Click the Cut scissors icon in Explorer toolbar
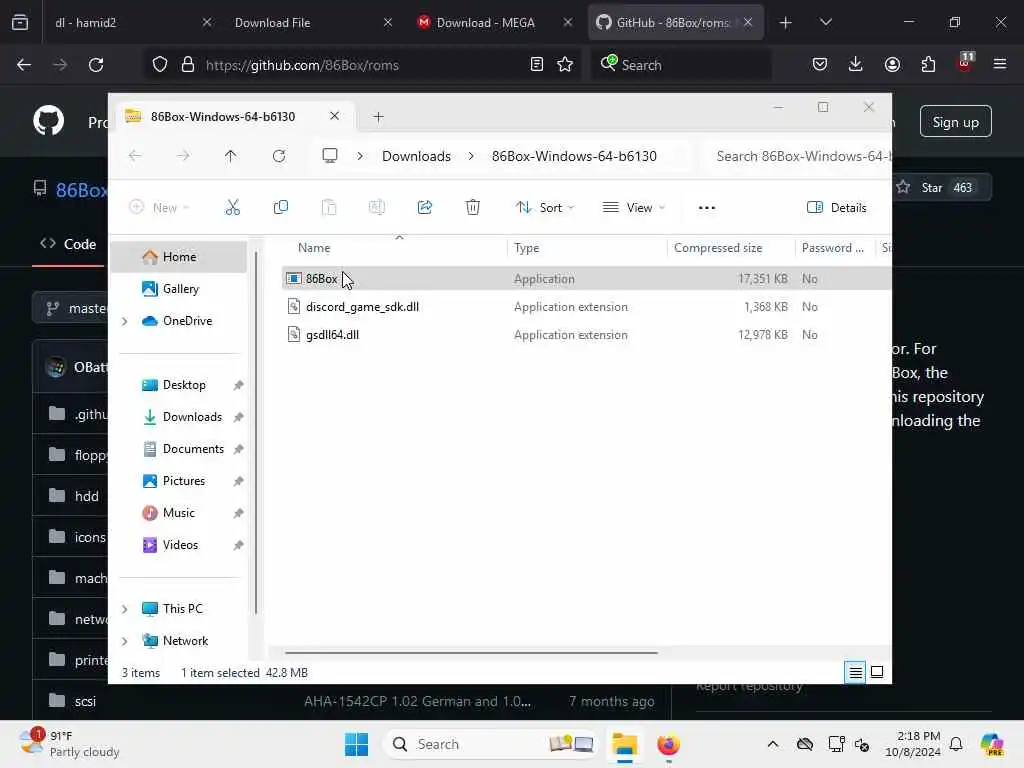Screen dimensions: 1024x768 pos(232,208)
